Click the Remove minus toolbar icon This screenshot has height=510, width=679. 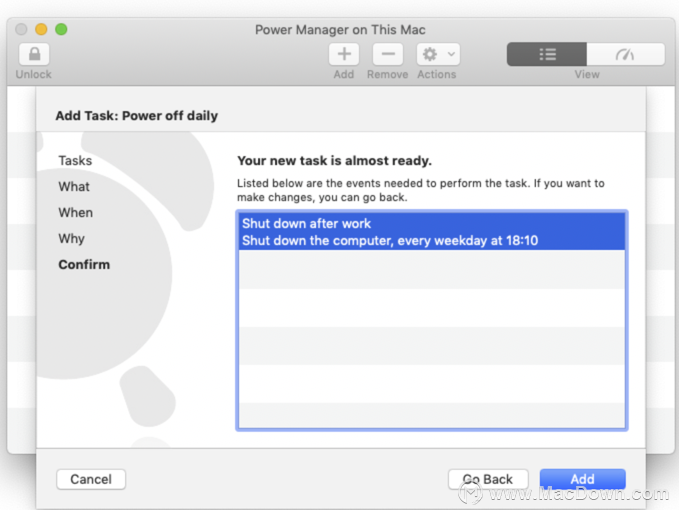tap(388, 55)
